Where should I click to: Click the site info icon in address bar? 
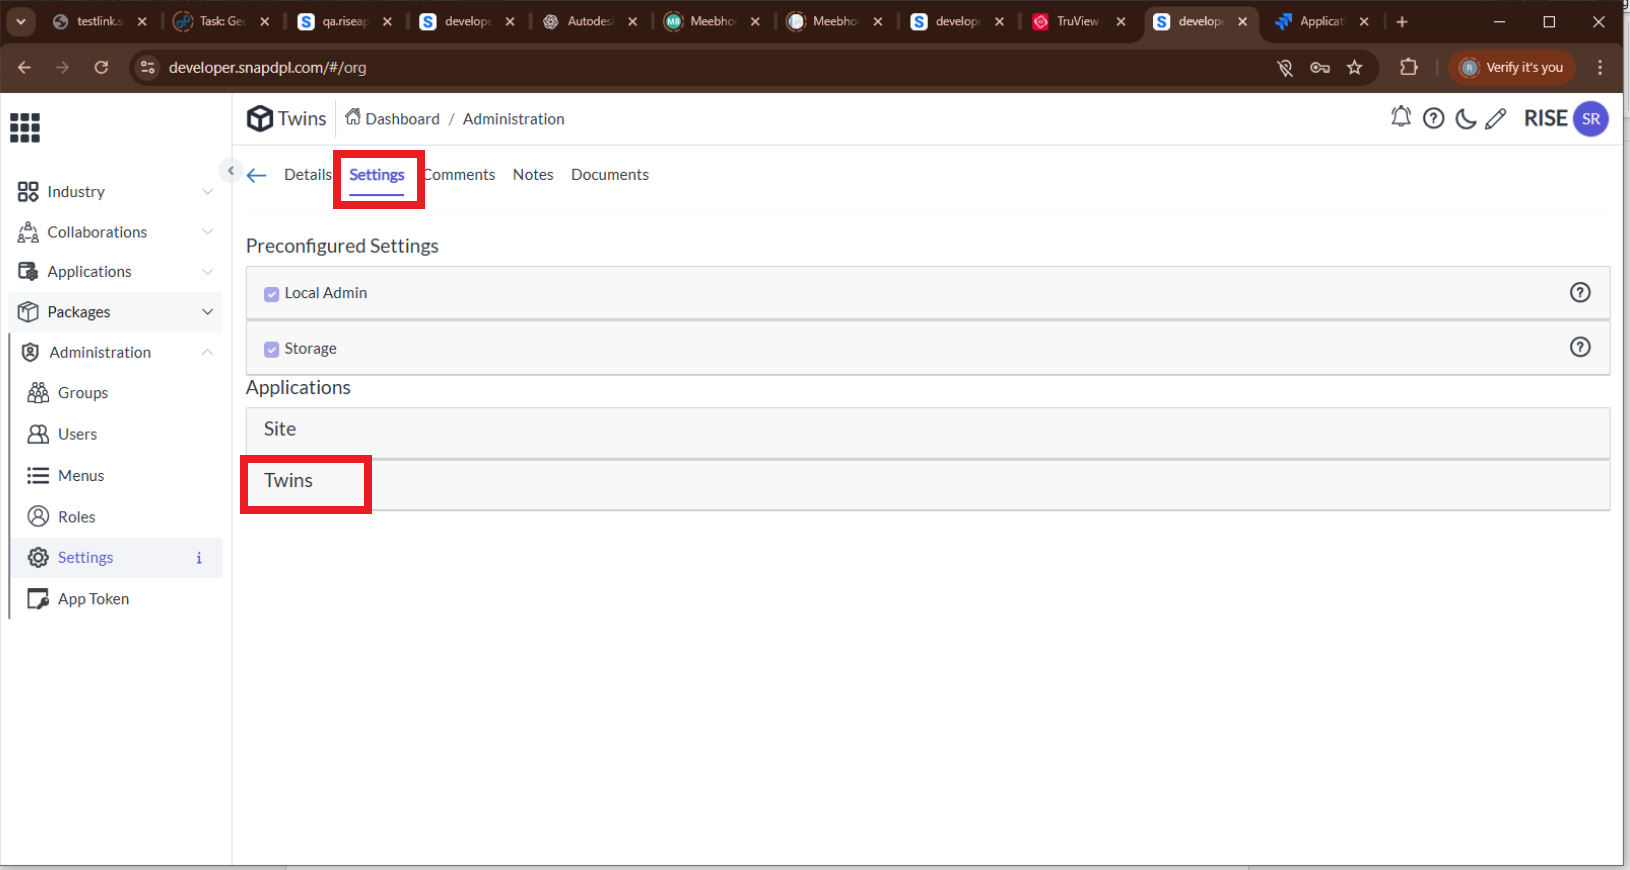click(x=148, y=67)
